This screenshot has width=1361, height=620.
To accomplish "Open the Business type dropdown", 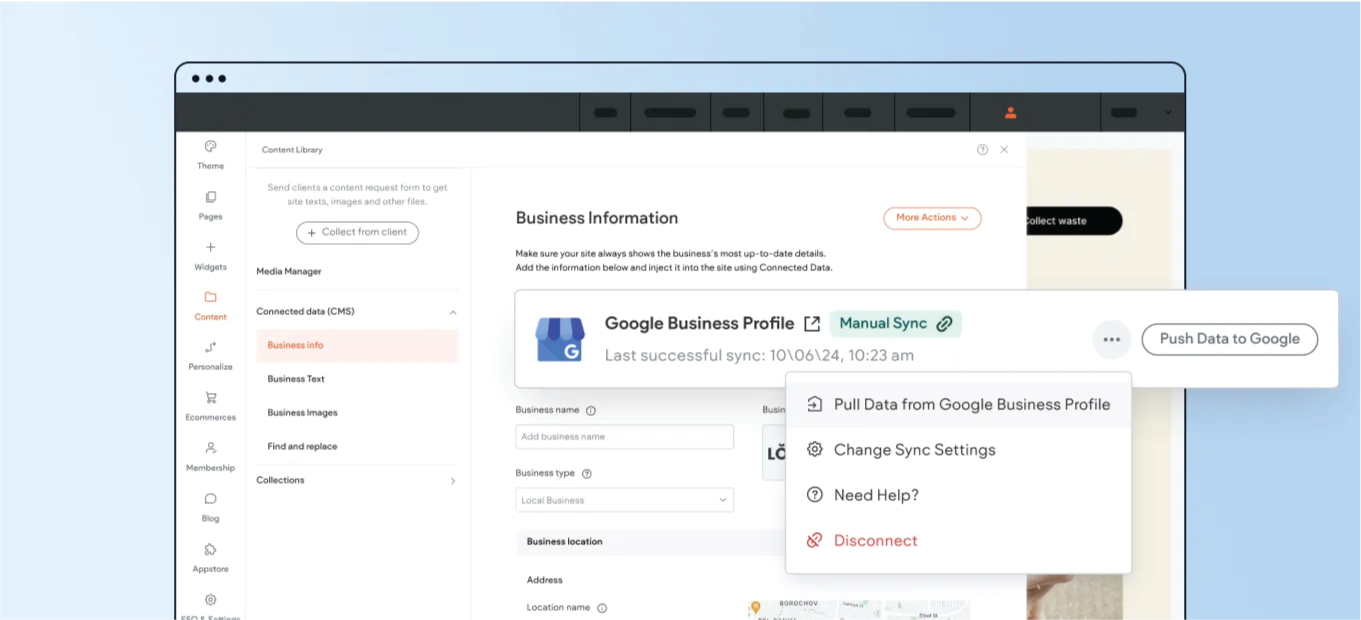I will point(625,500).
